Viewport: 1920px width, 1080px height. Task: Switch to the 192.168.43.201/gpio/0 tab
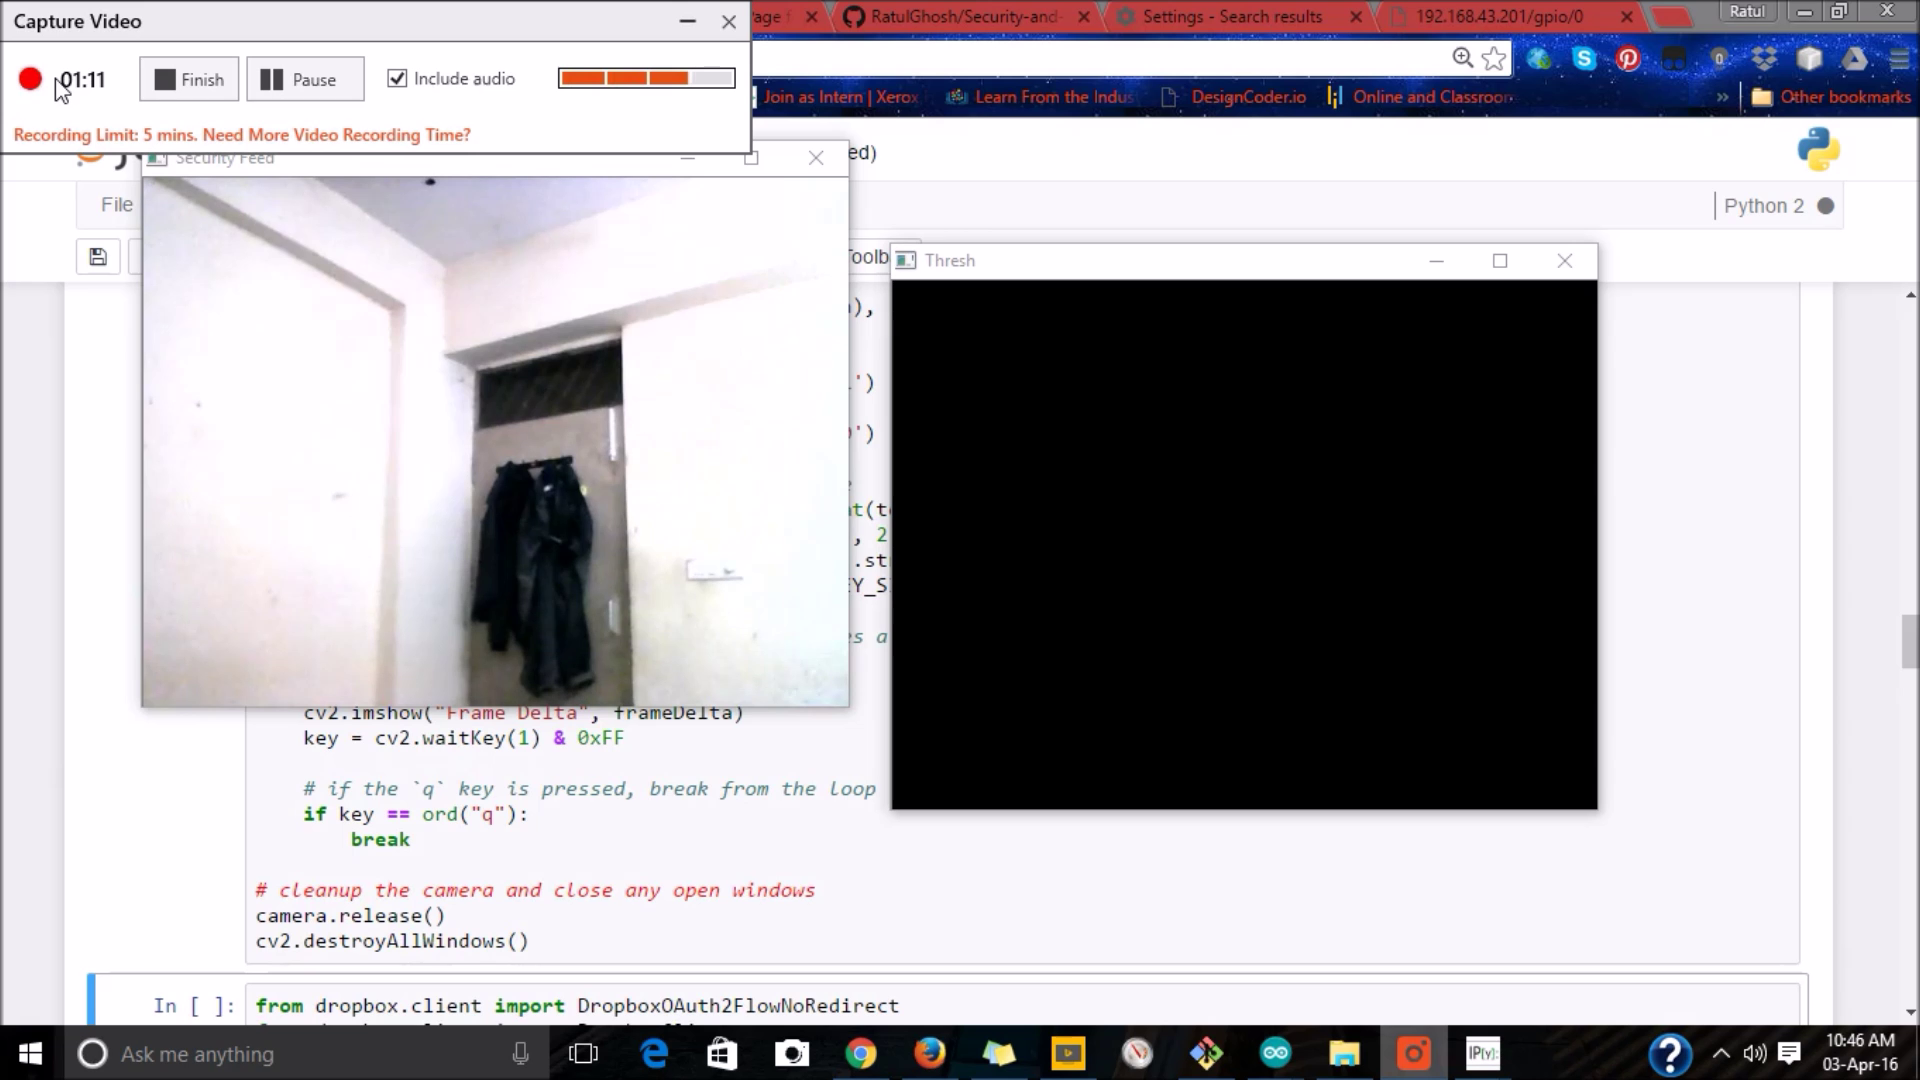pyautogui.click(x=1498, y=16)
